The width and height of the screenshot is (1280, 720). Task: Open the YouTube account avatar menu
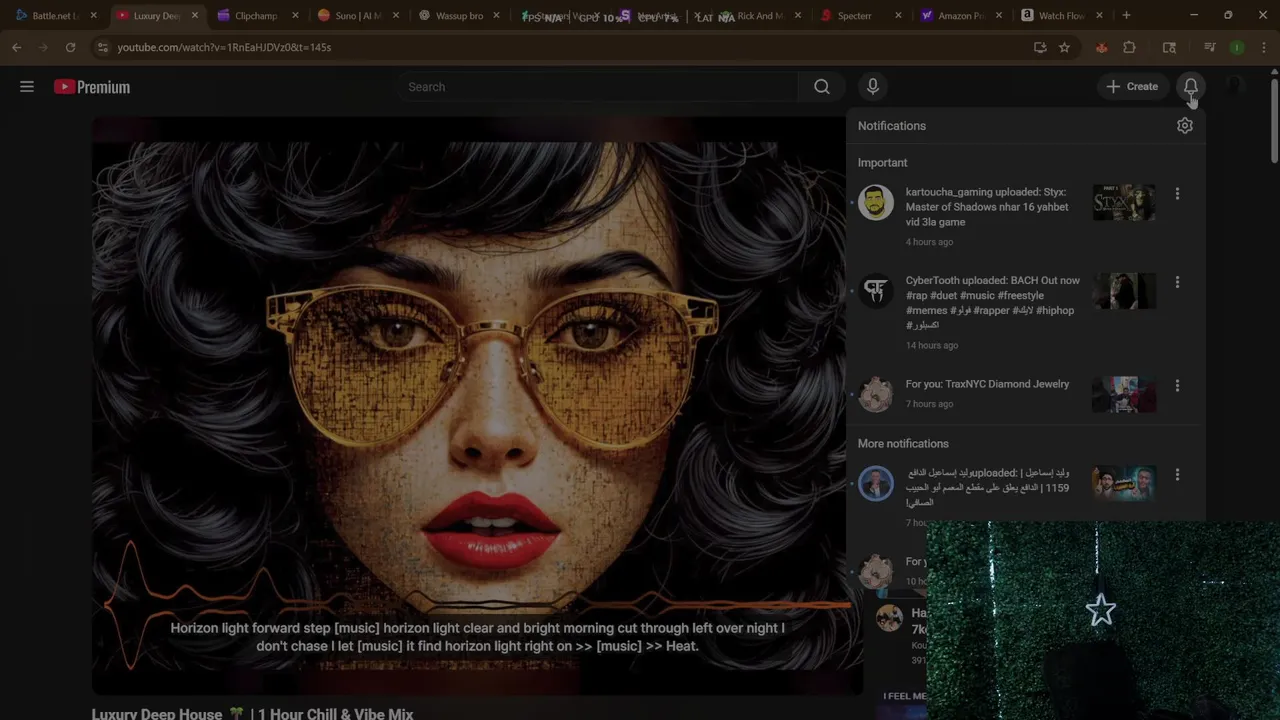[x=1235, y=87]
